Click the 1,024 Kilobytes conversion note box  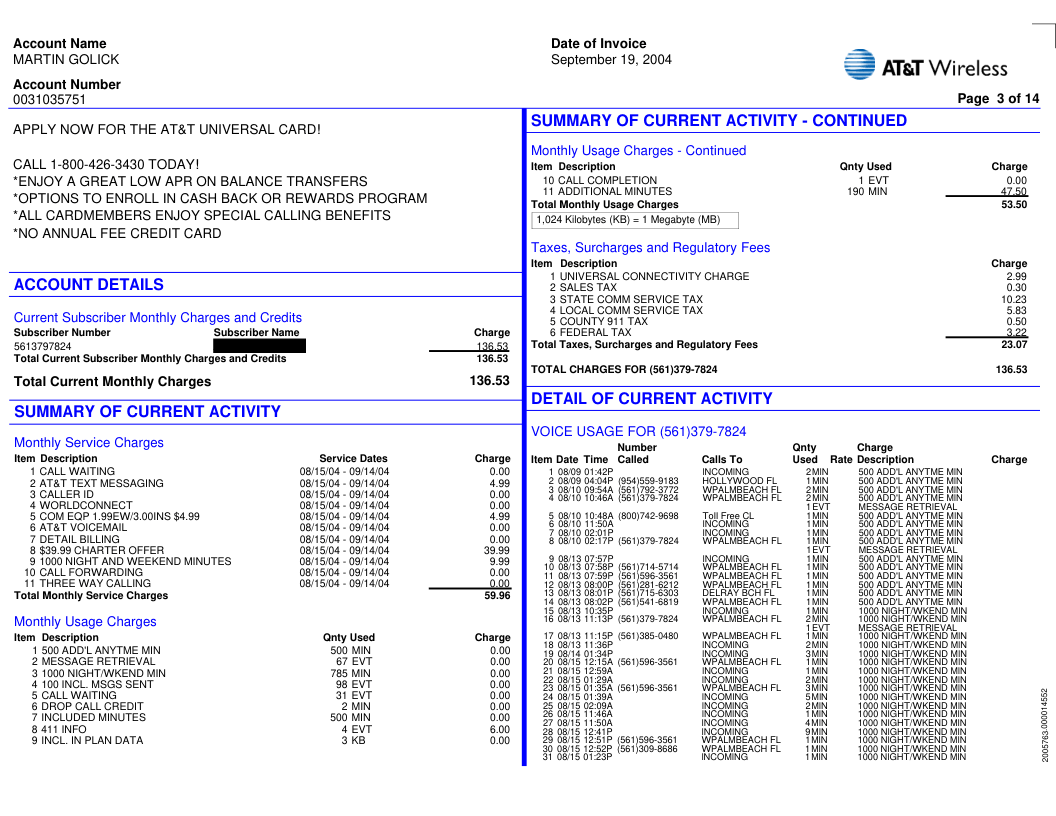click(635, 220)
